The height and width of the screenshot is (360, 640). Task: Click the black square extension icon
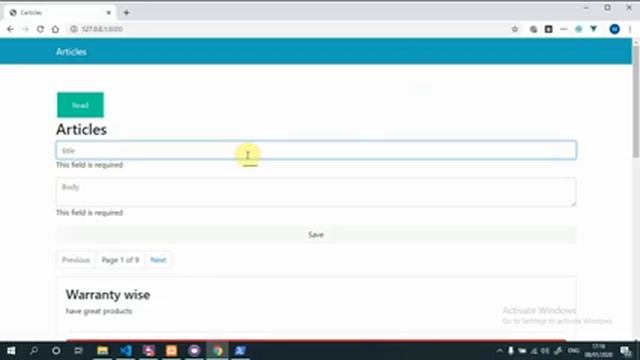pos(549,29)
